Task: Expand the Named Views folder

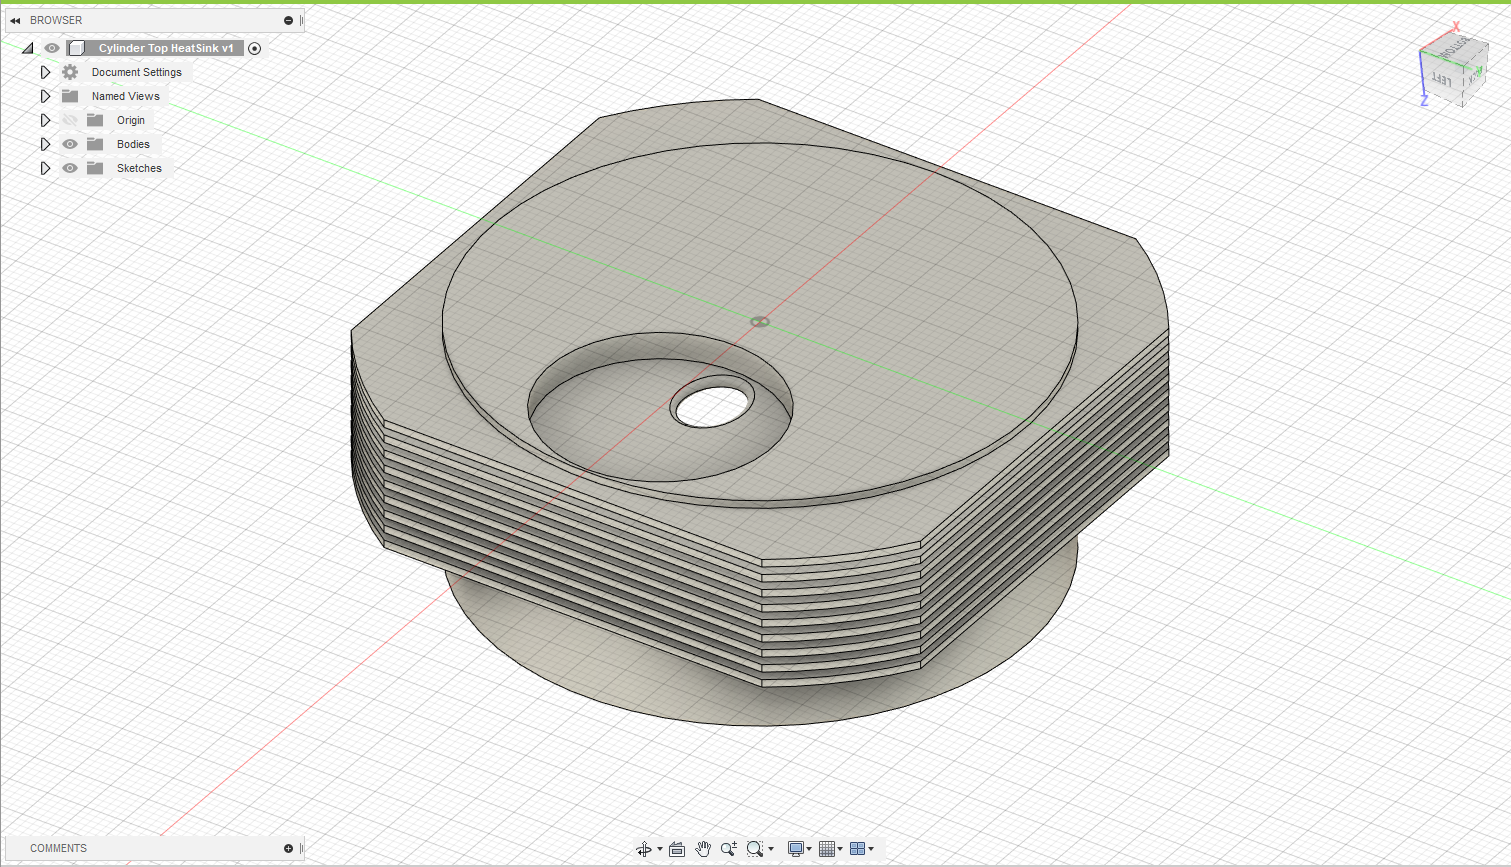Action: click(45, 96)
